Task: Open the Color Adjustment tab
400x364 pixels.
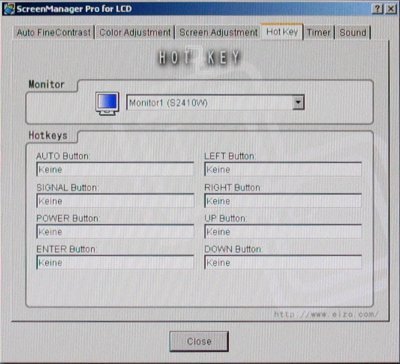Action: [x=135, y=33]
